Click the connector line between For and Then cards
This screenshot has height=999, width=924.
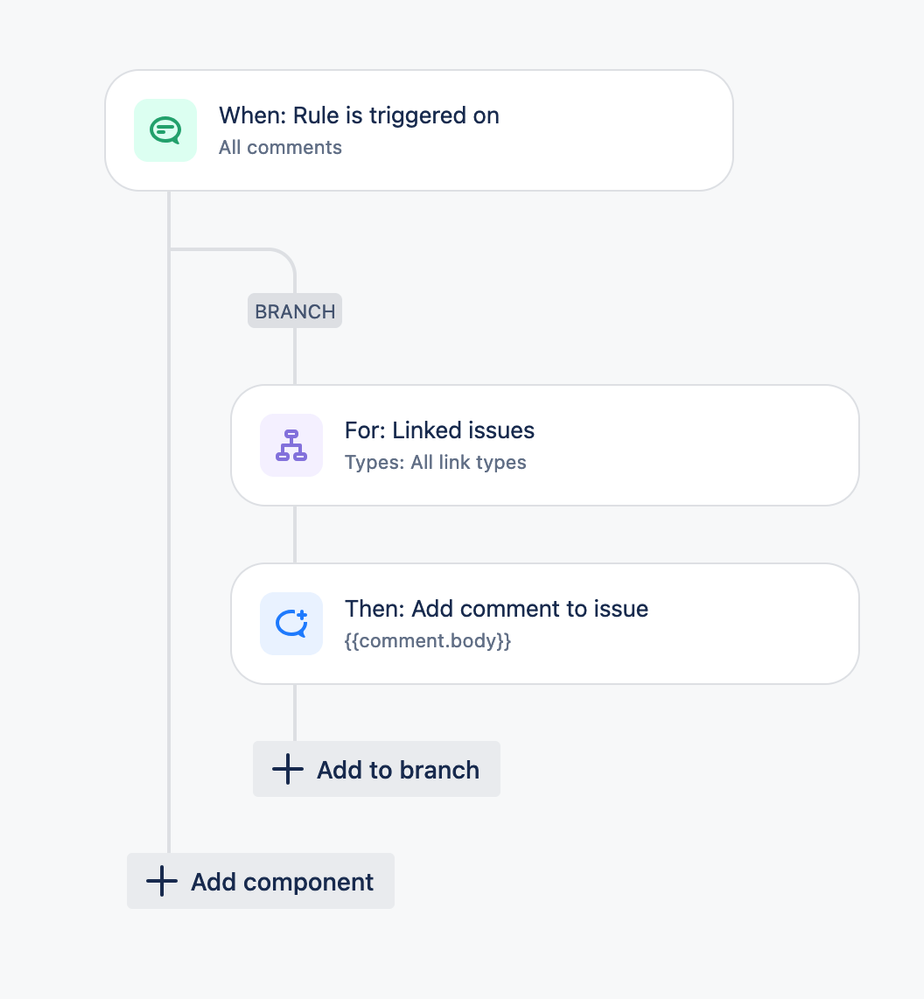pos(294,535)
